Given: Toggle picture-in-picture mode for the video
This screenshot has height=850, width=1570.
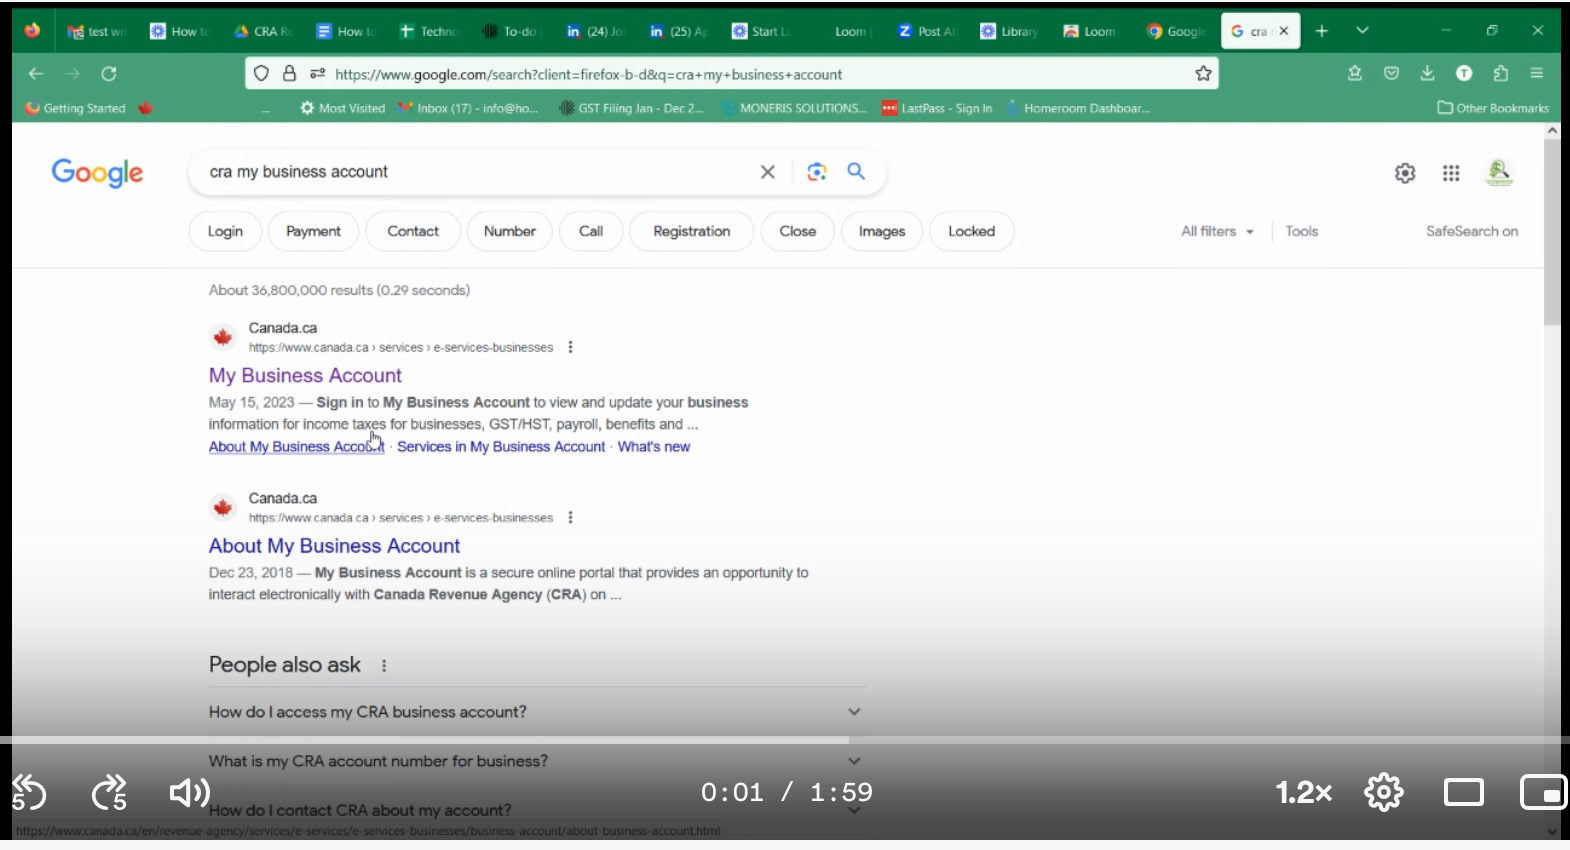Looking at the screenshot, I should (1543, 793).
